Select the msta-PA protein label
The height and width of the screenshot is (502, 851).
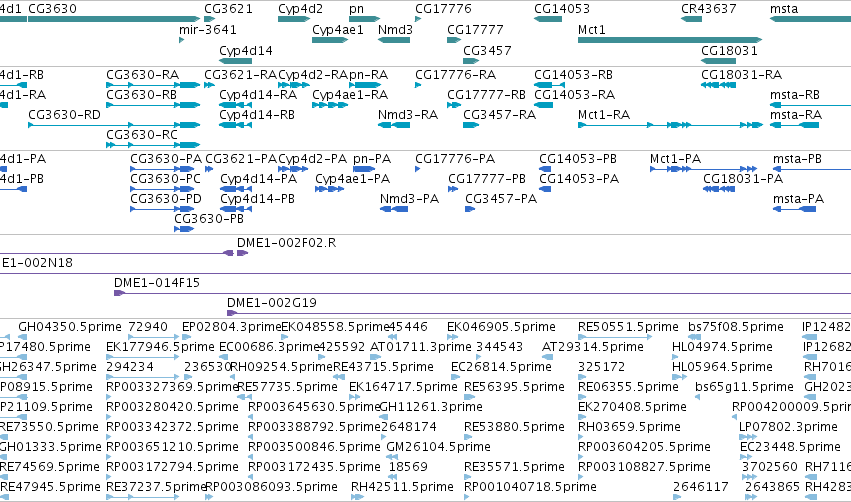click(798, 199)
